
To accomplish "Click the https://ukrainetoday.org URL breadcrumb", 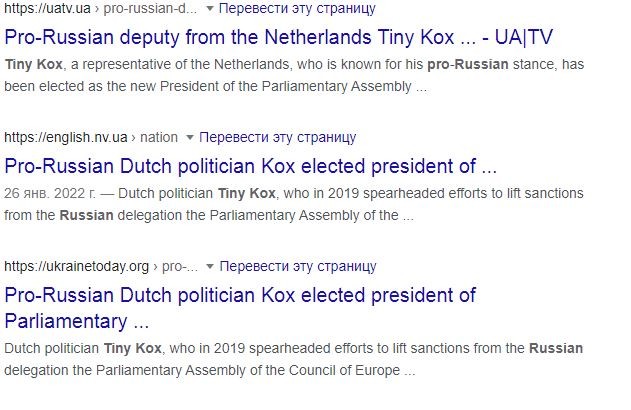I will coord(76,266).
